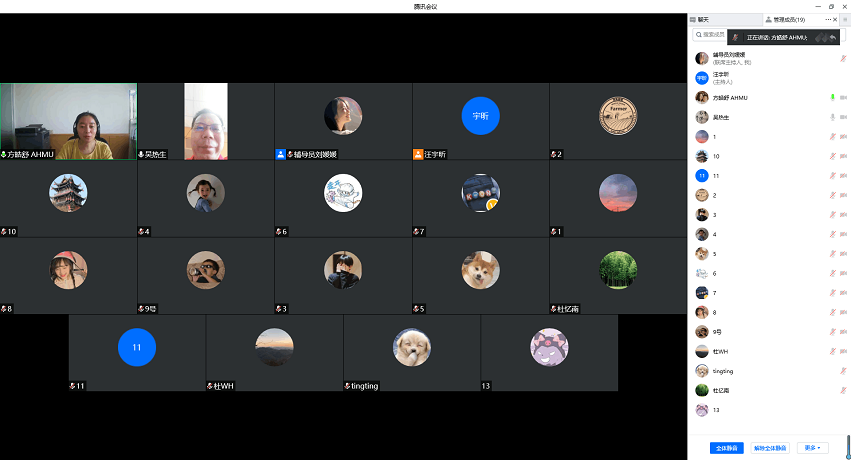Click the microphone icon beside 吴热生 in member list

(x=832, y=117)
